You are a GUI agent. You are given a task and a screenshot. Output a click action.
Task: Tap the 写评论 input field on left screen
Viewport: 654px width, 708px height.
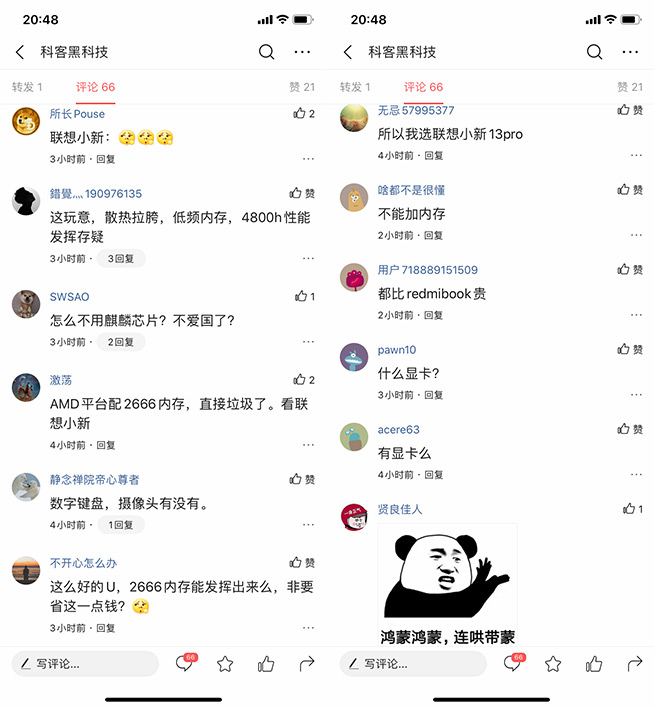pyautogui.click(x=85, y=664)
